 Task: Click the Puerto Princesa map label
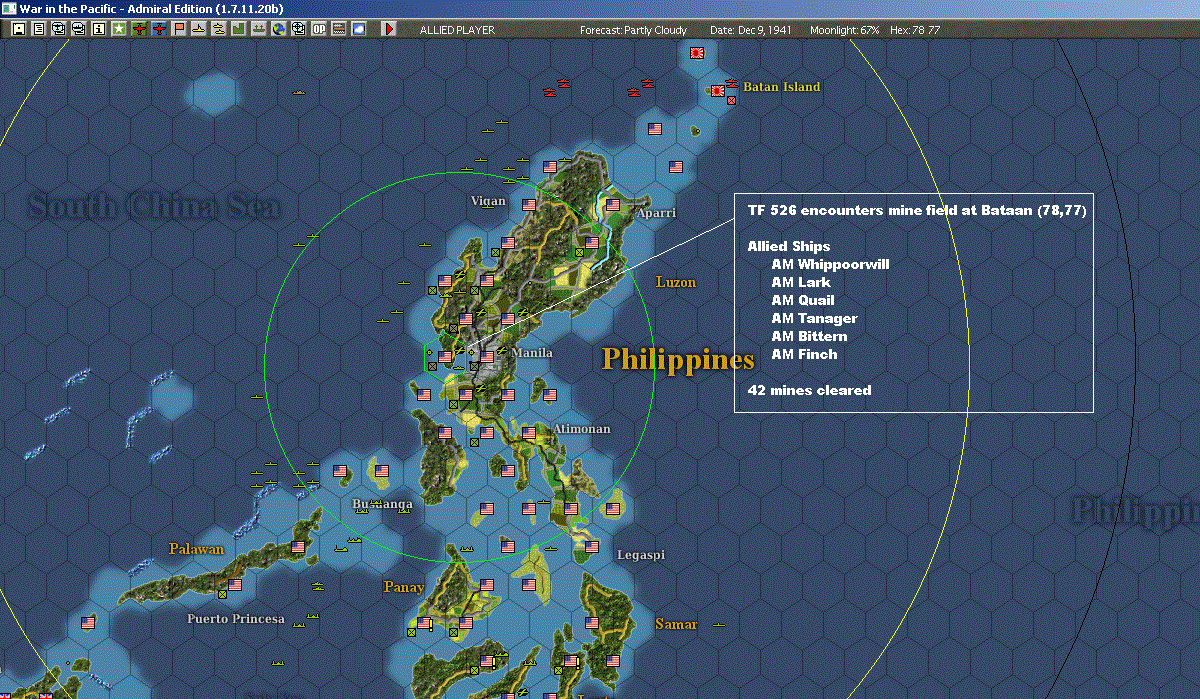tap(236, 619)
